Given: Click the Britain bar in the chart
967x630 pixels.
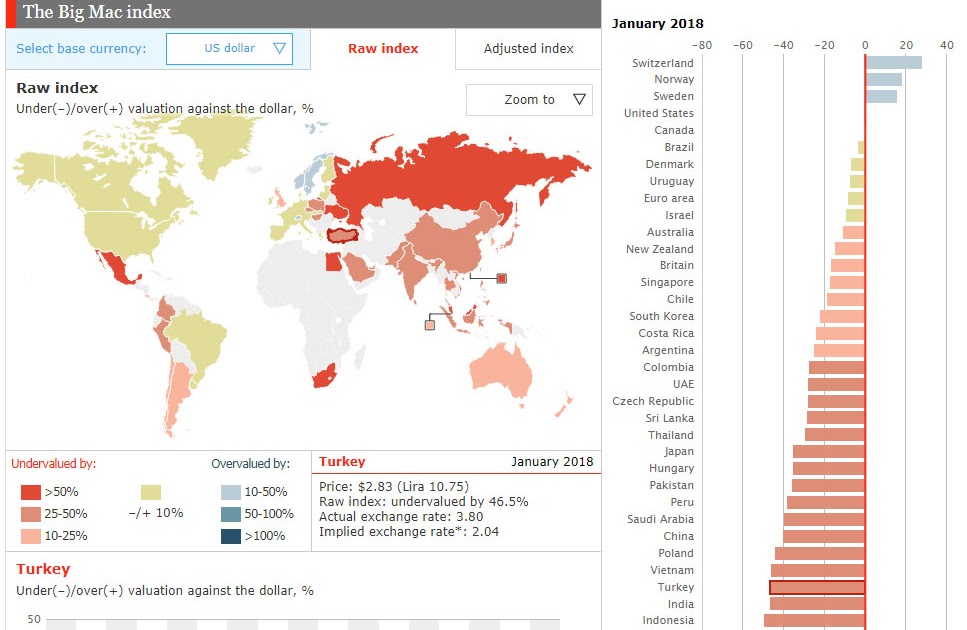Looking at the screenshot, I should (x=848, y=266).
